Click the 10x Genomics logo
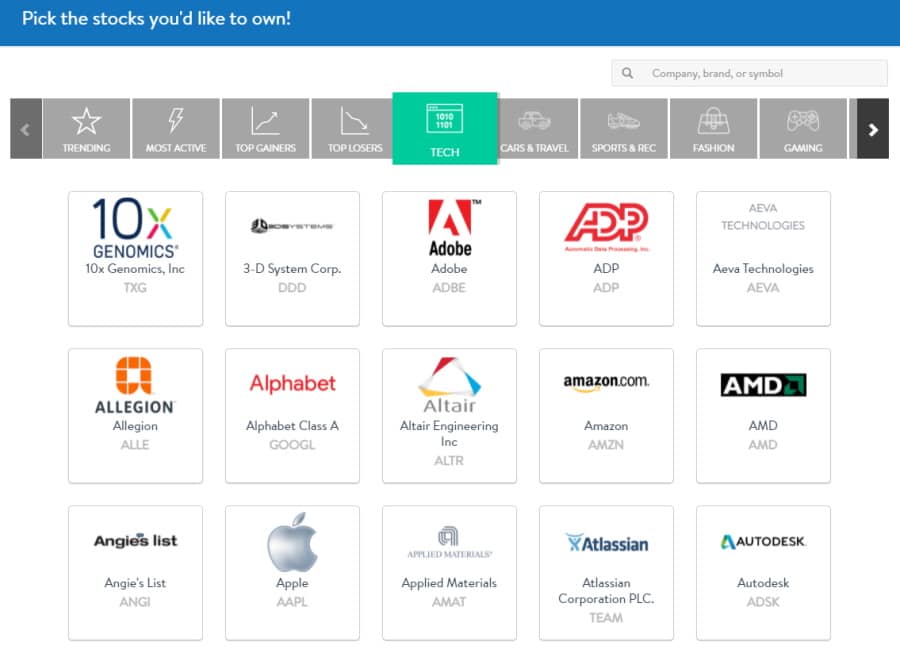 tap(135, 228)
